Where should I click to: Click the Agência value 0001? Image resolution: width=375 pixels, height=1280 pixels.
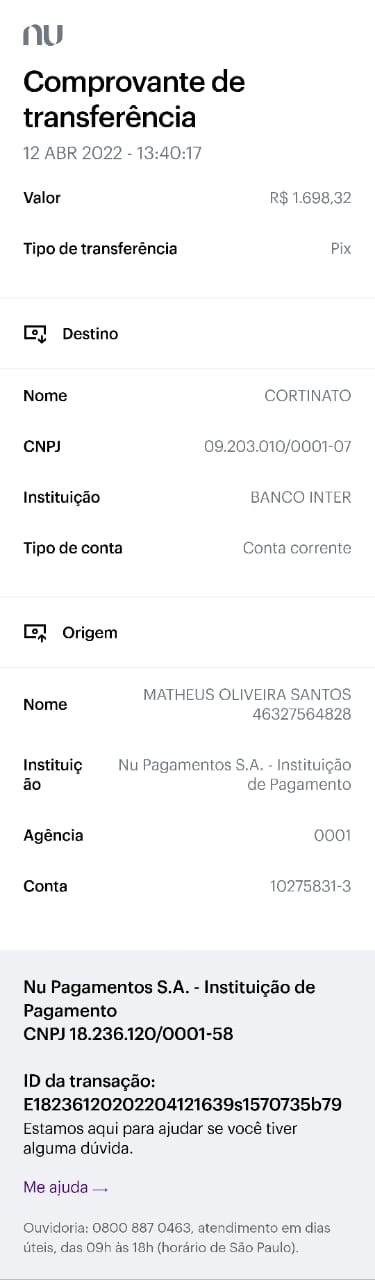click(333, 835)
